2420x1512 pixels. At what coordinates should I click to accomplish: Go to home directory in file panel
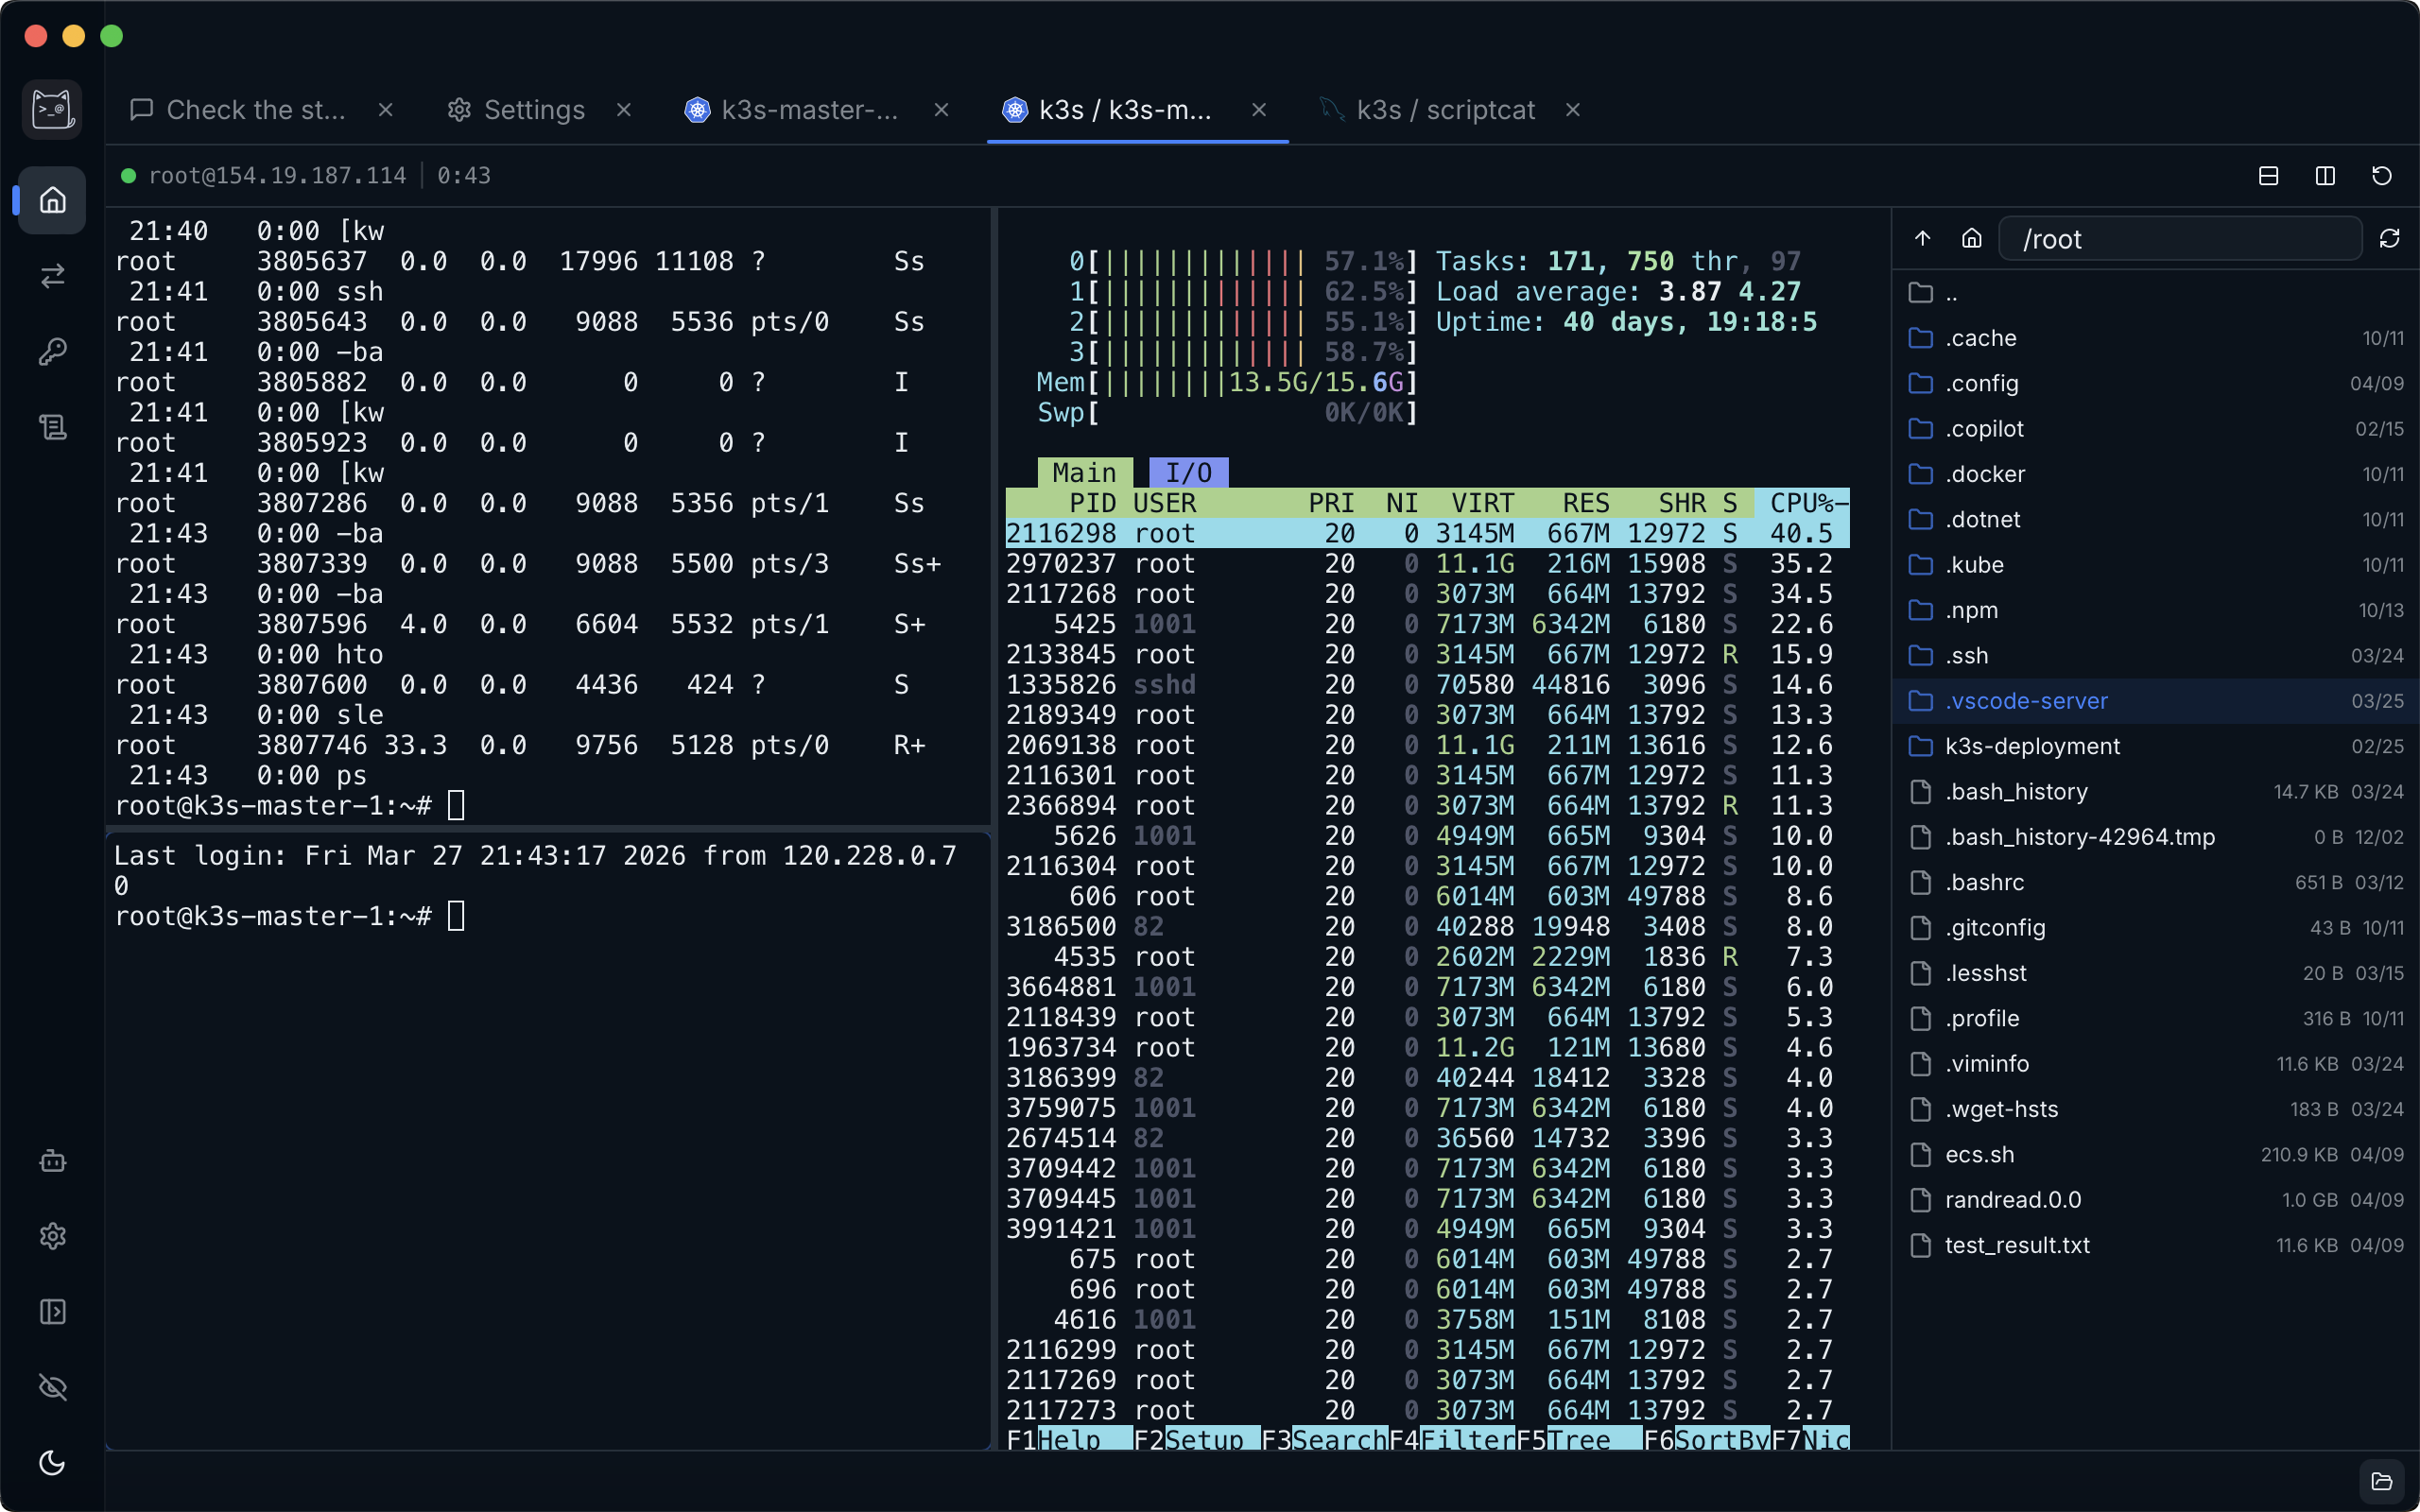click(1971, 238)
